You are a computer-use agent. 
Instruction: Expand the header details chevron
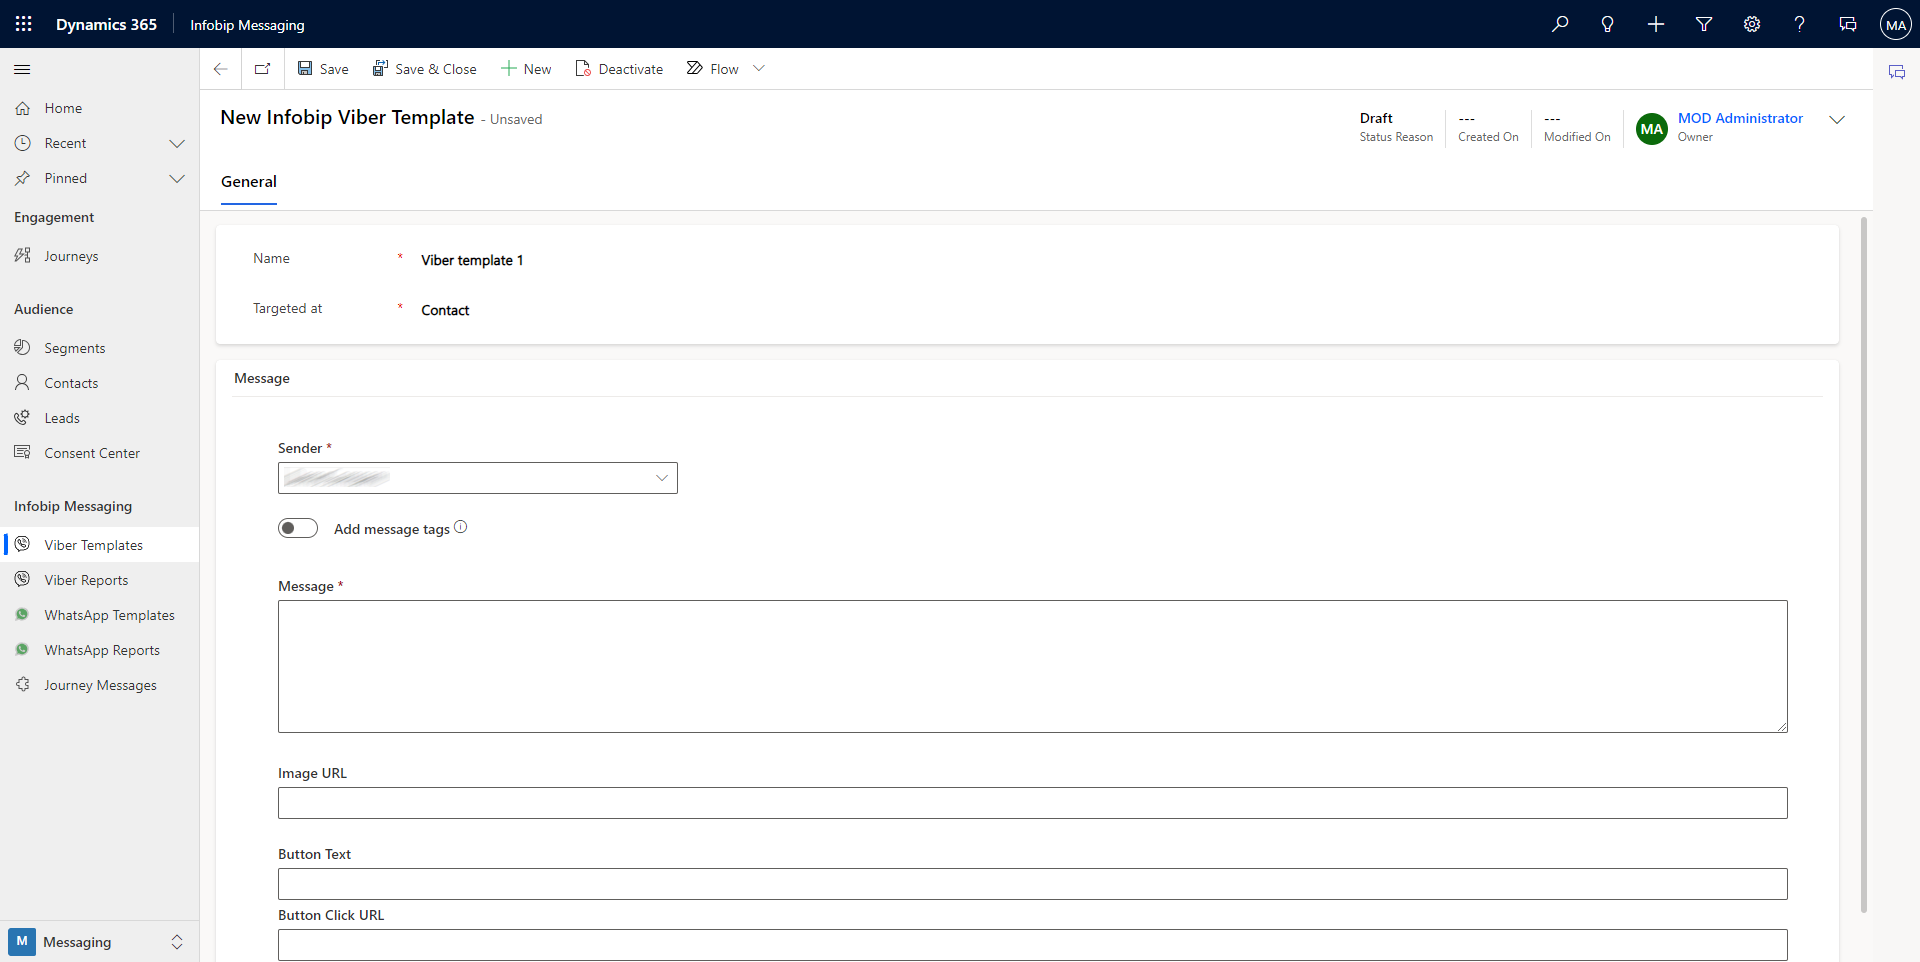pos(1837,119)
